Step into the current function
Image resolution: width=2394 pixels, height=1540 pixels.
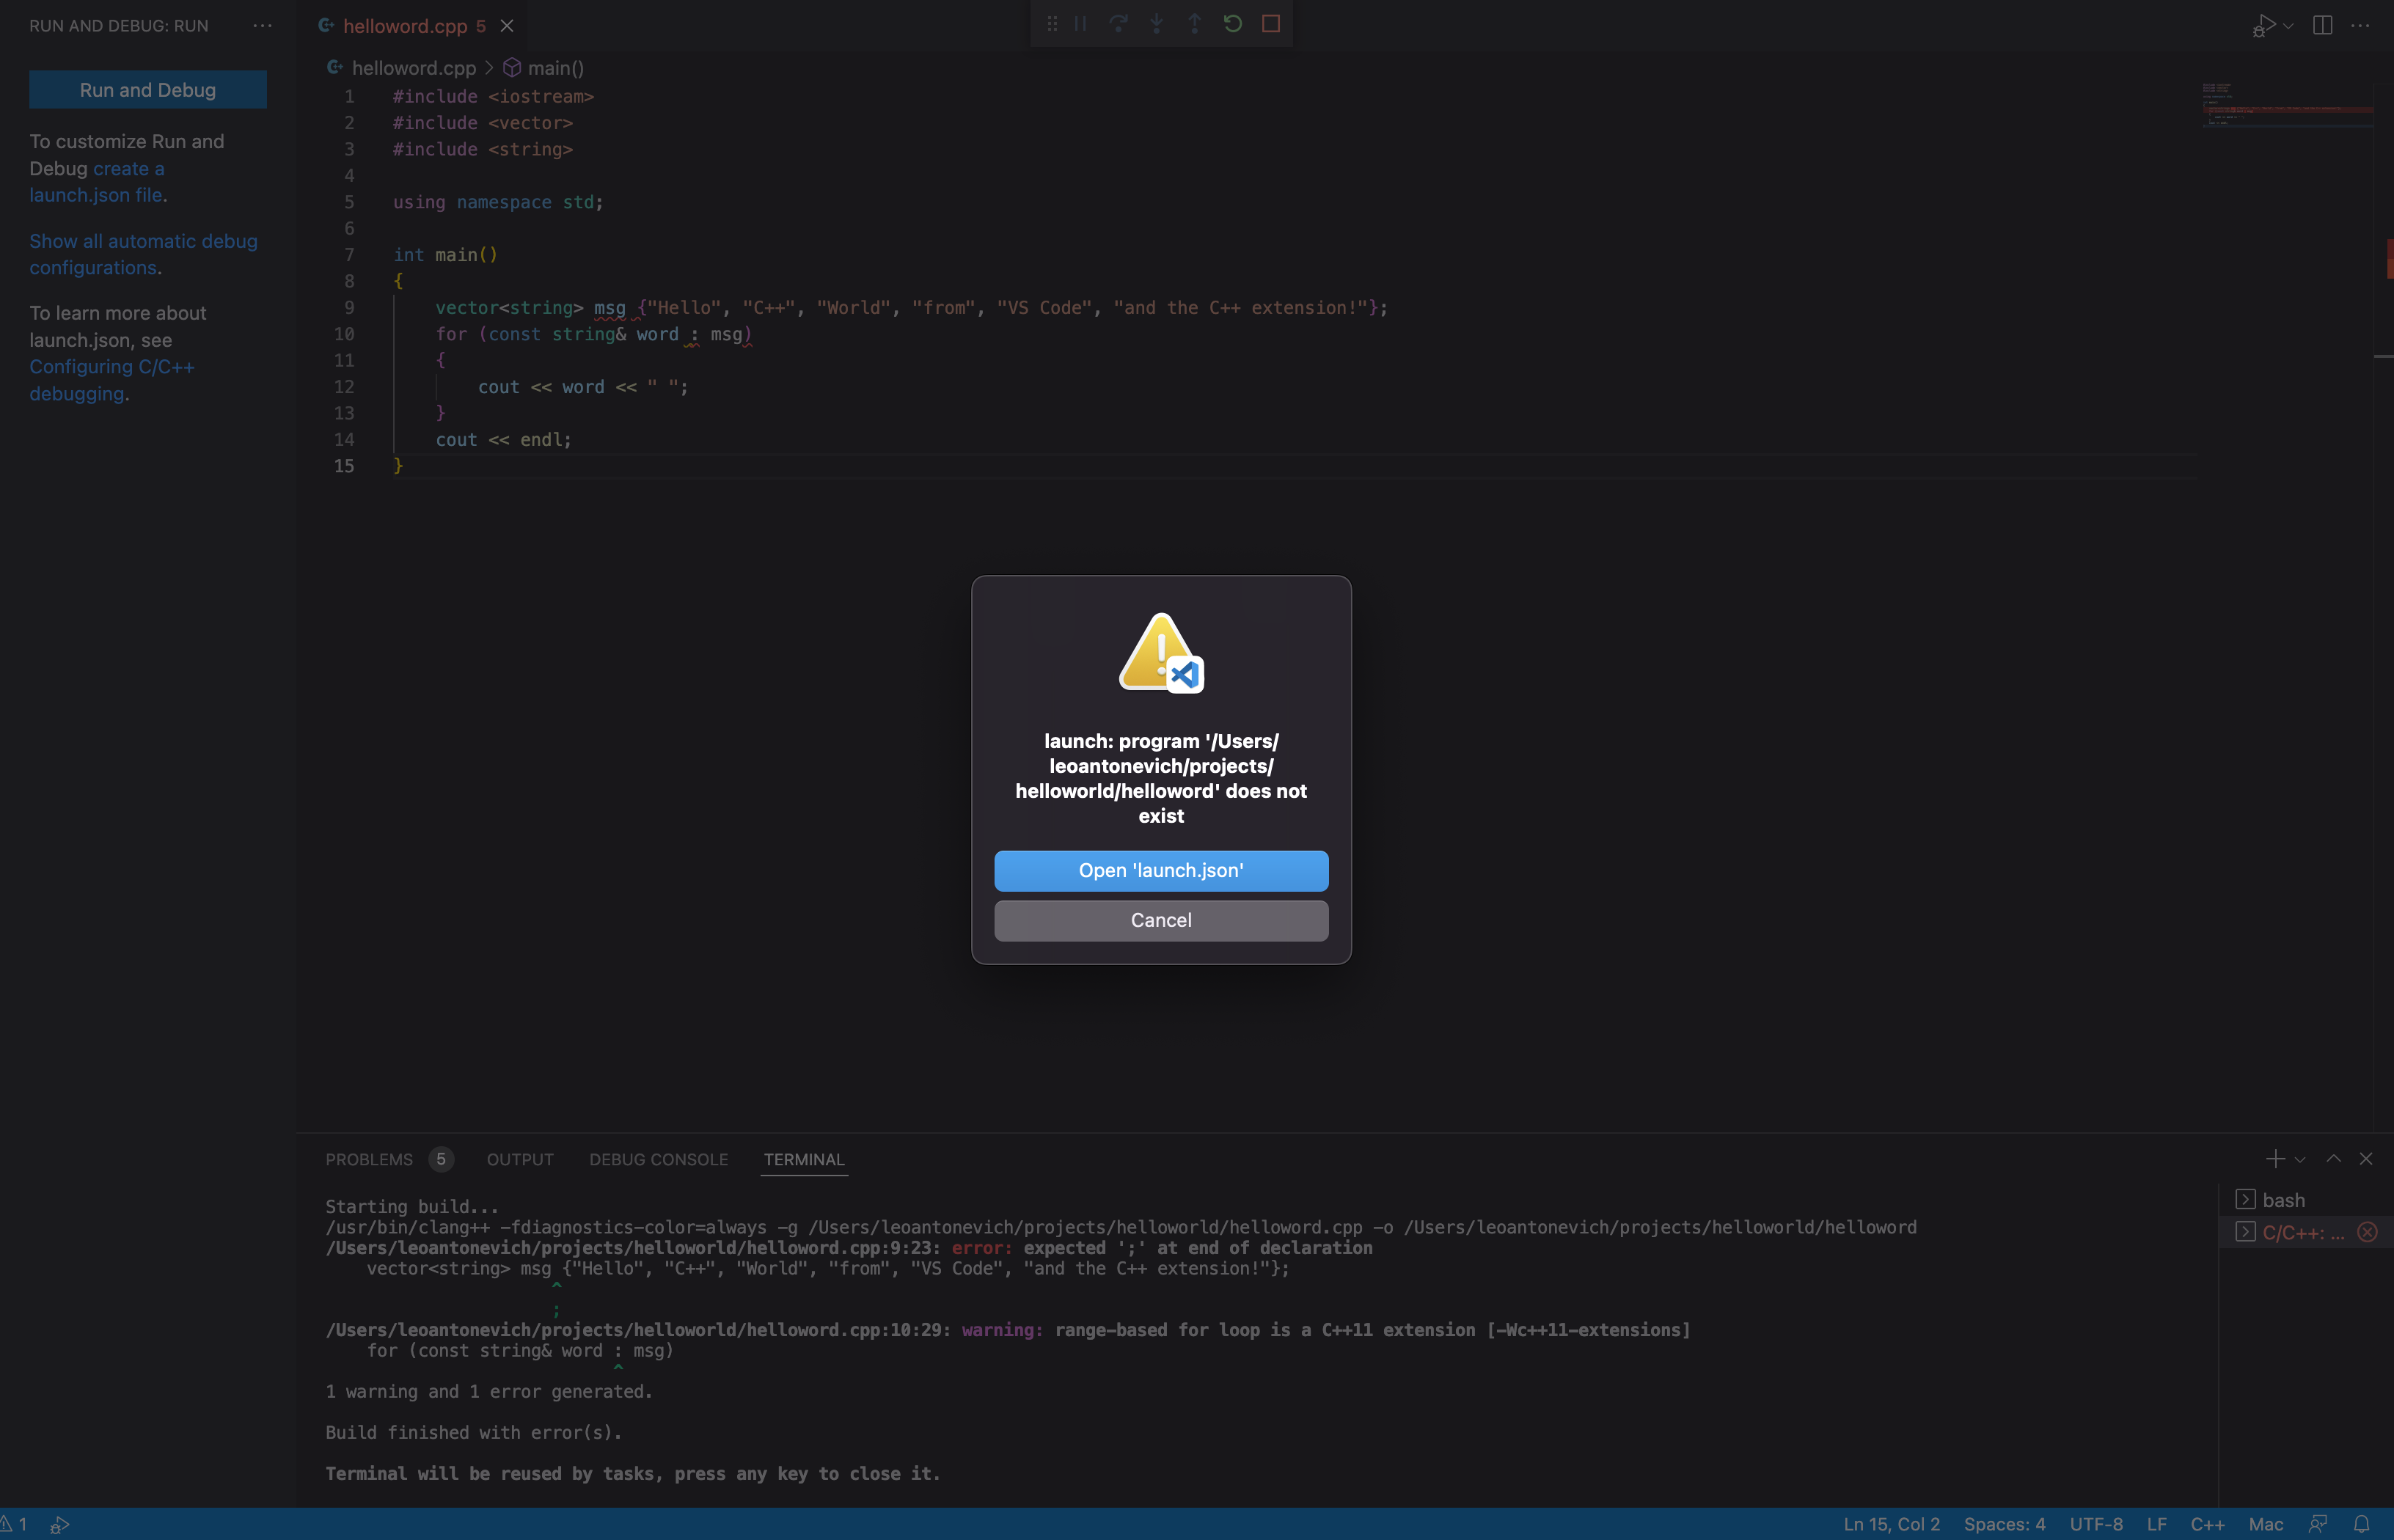click(1156, 23)
